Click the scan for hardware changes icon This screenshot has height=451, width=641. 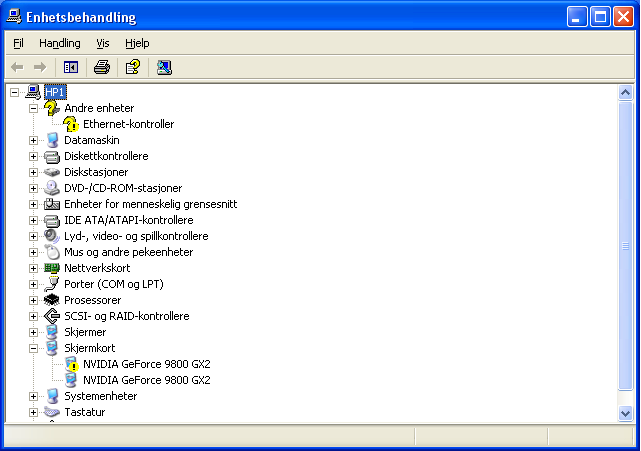tap(164, 67)
